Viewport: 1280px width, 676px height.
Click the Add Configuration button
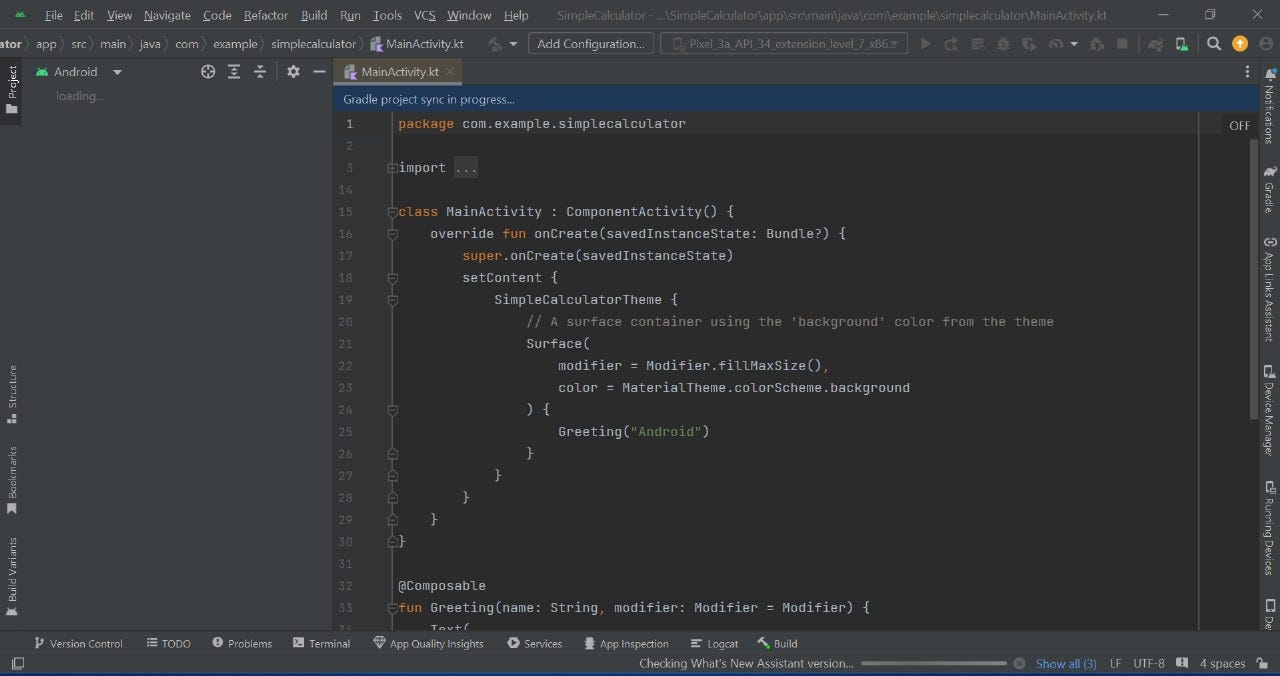591,44
